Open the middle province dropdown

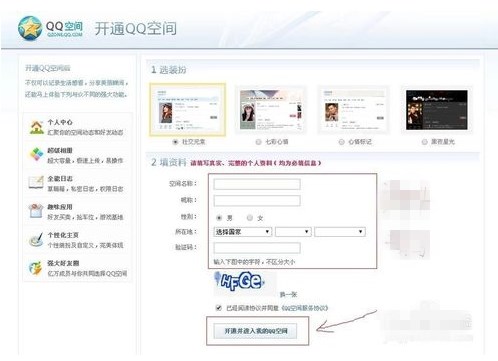(x=293, y=232)
